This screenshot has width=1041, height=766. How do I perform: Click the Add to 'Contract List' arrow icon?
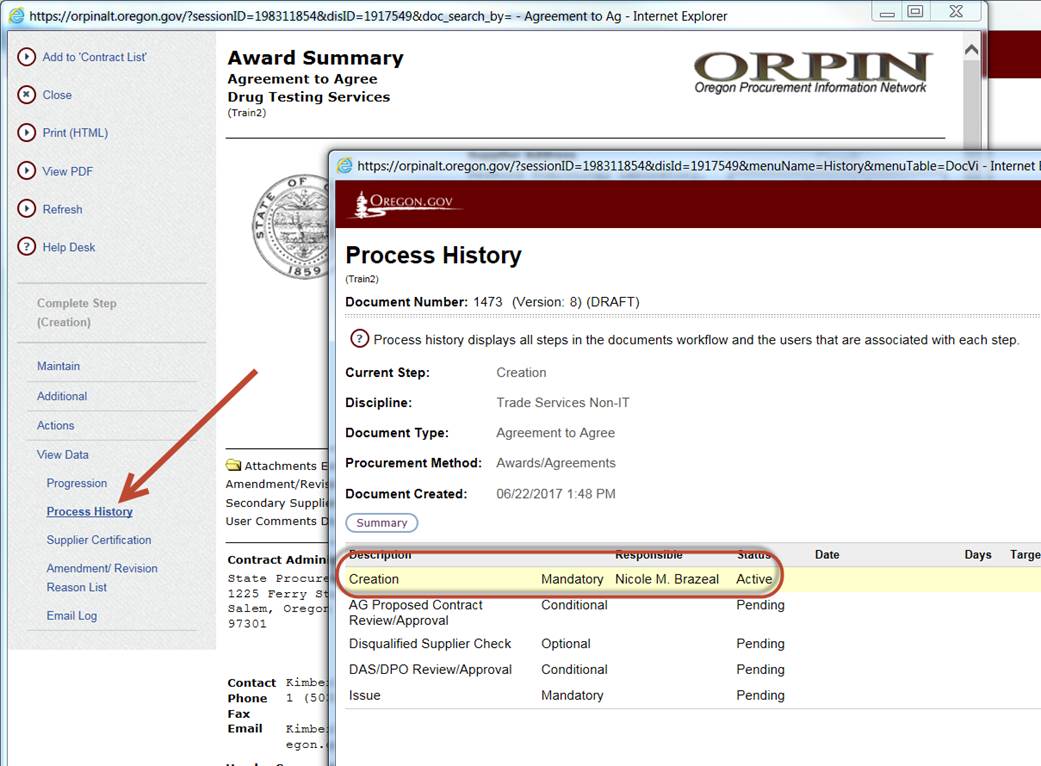tap(27, 57)
